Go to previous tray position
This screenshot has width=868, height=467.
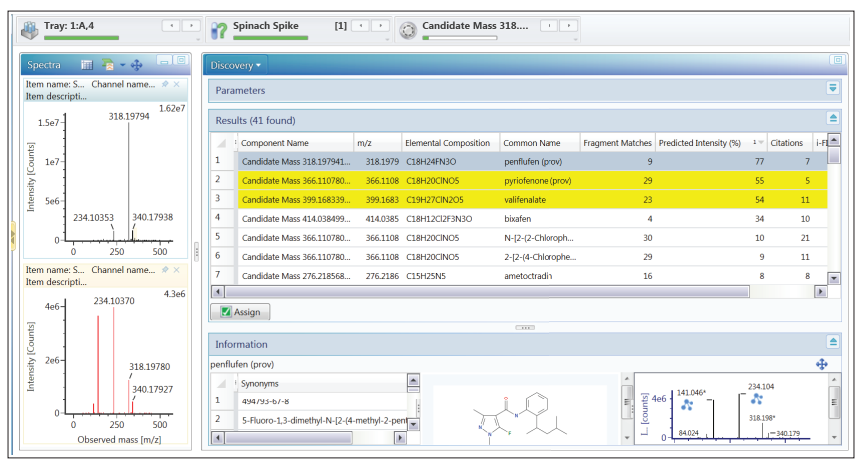pos(171,25)
